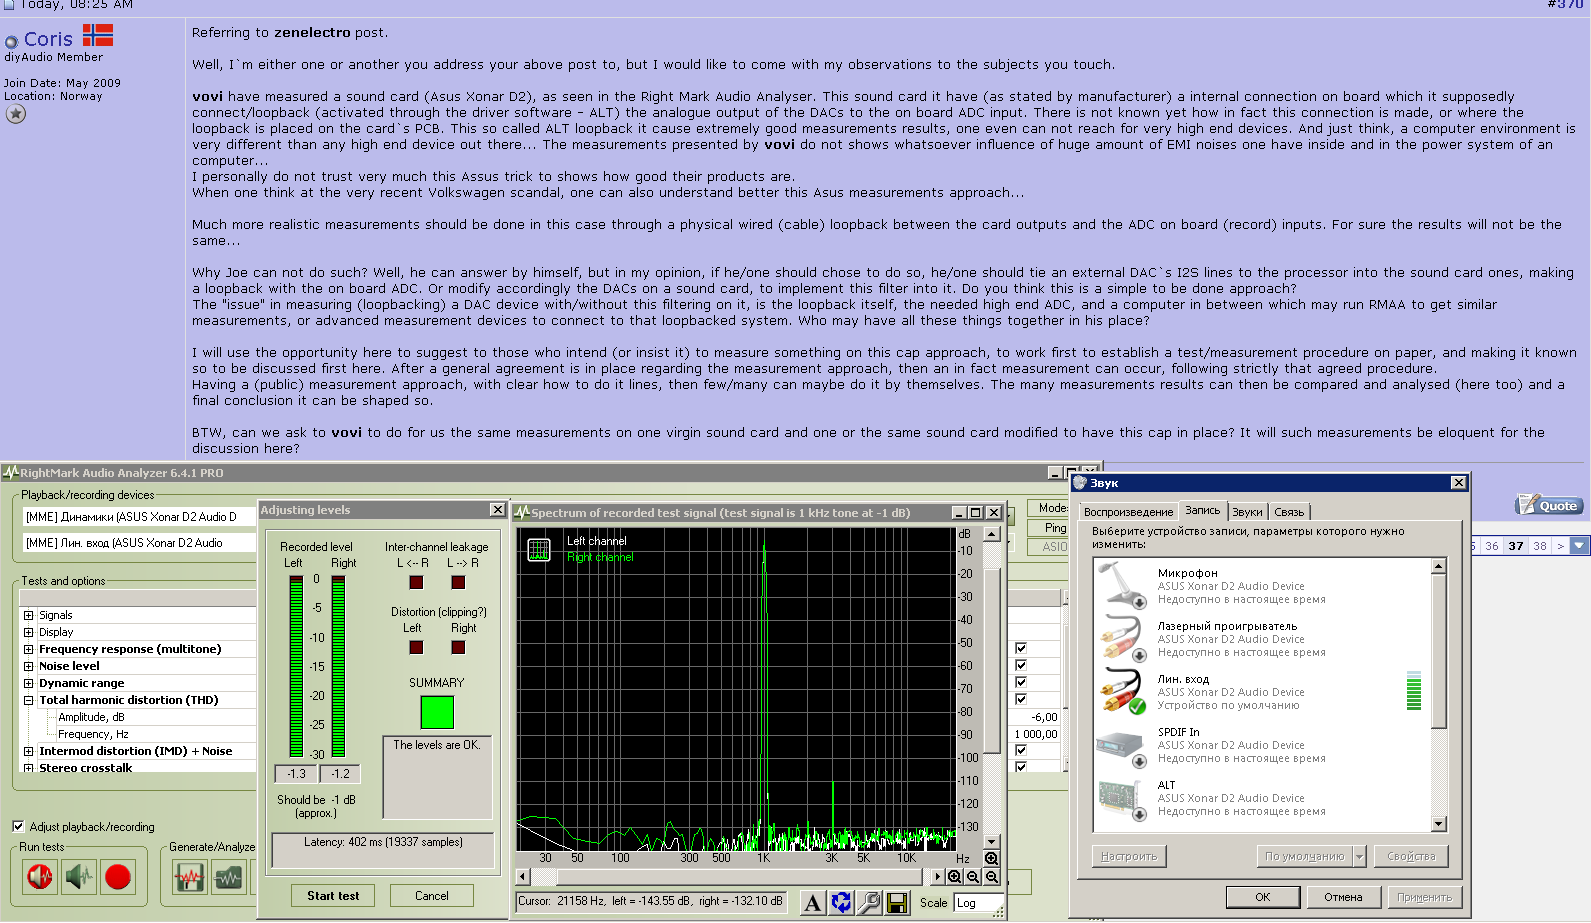Click the user online status icon before Coris

pyautogui.click(x=11, y=42)
